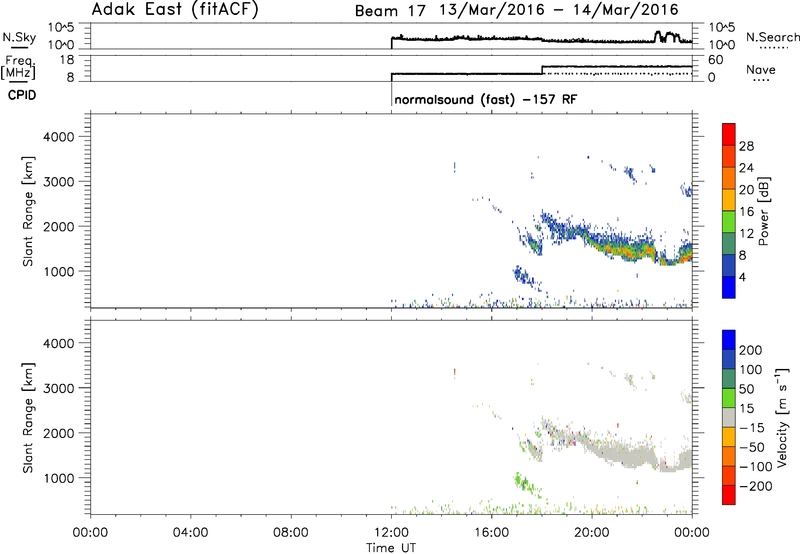Image resolution: width=800 pixels, height=554 pixels.
Task: Click the '200' label on Velocity colorbar
Action: [x=750, y=350]
